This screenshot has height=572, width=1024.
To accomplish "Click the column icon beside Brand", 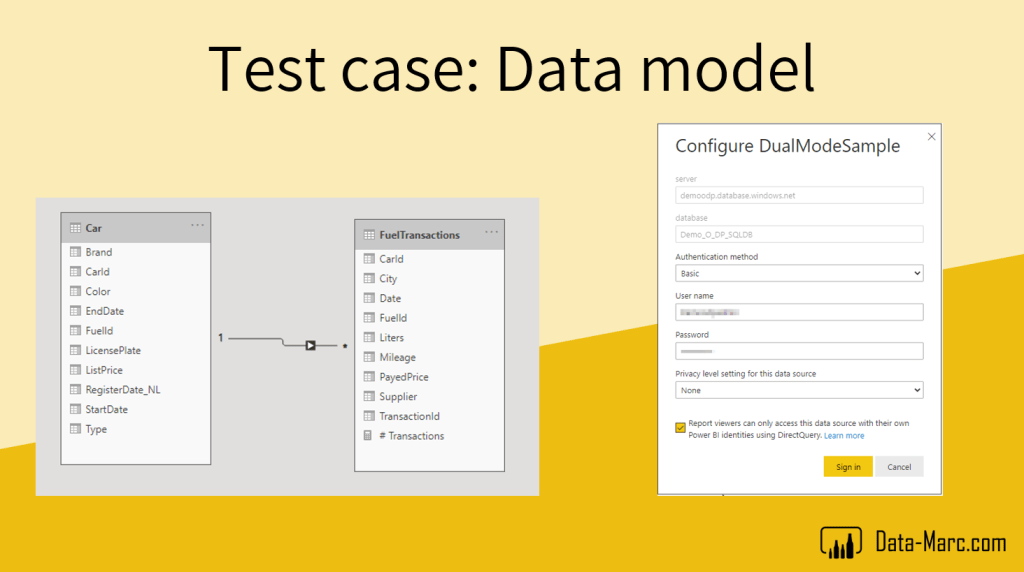I will (x=75, y=252).
